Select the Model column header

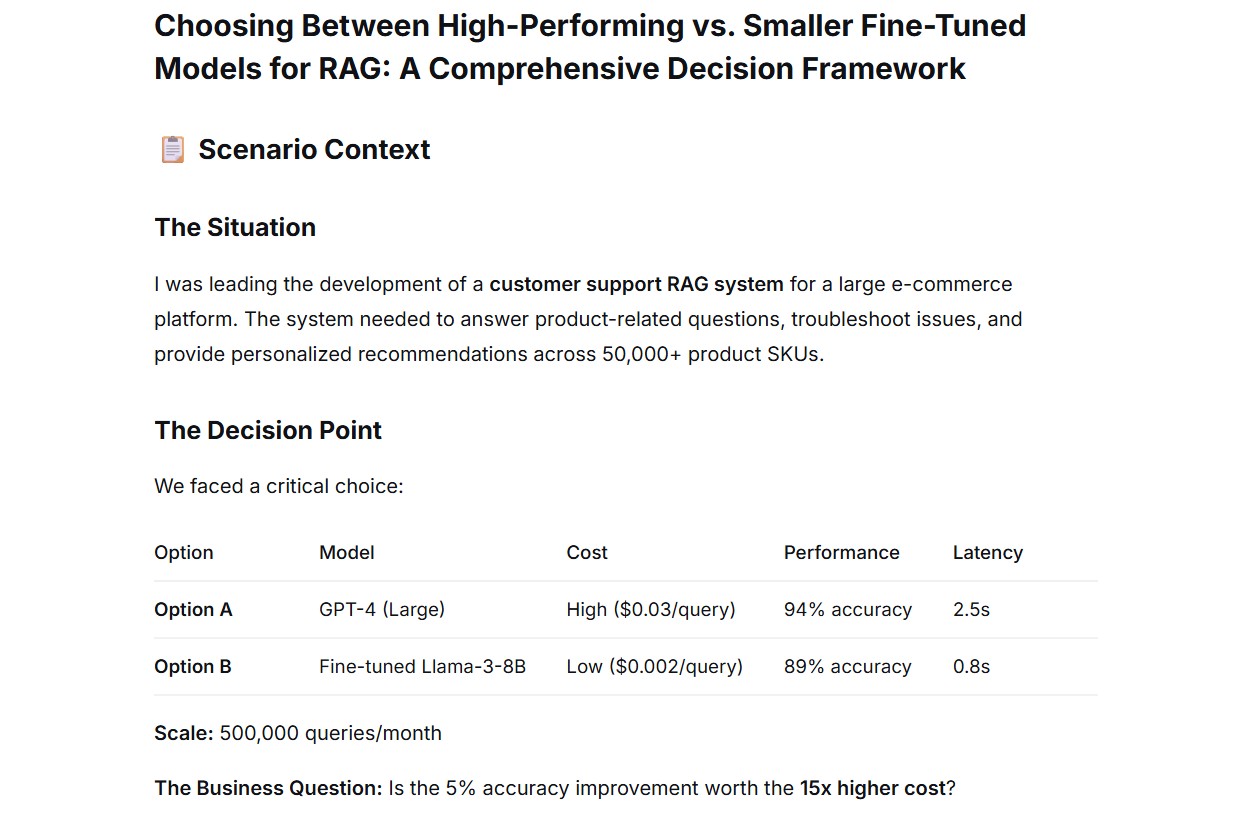[x=347, y=553]
